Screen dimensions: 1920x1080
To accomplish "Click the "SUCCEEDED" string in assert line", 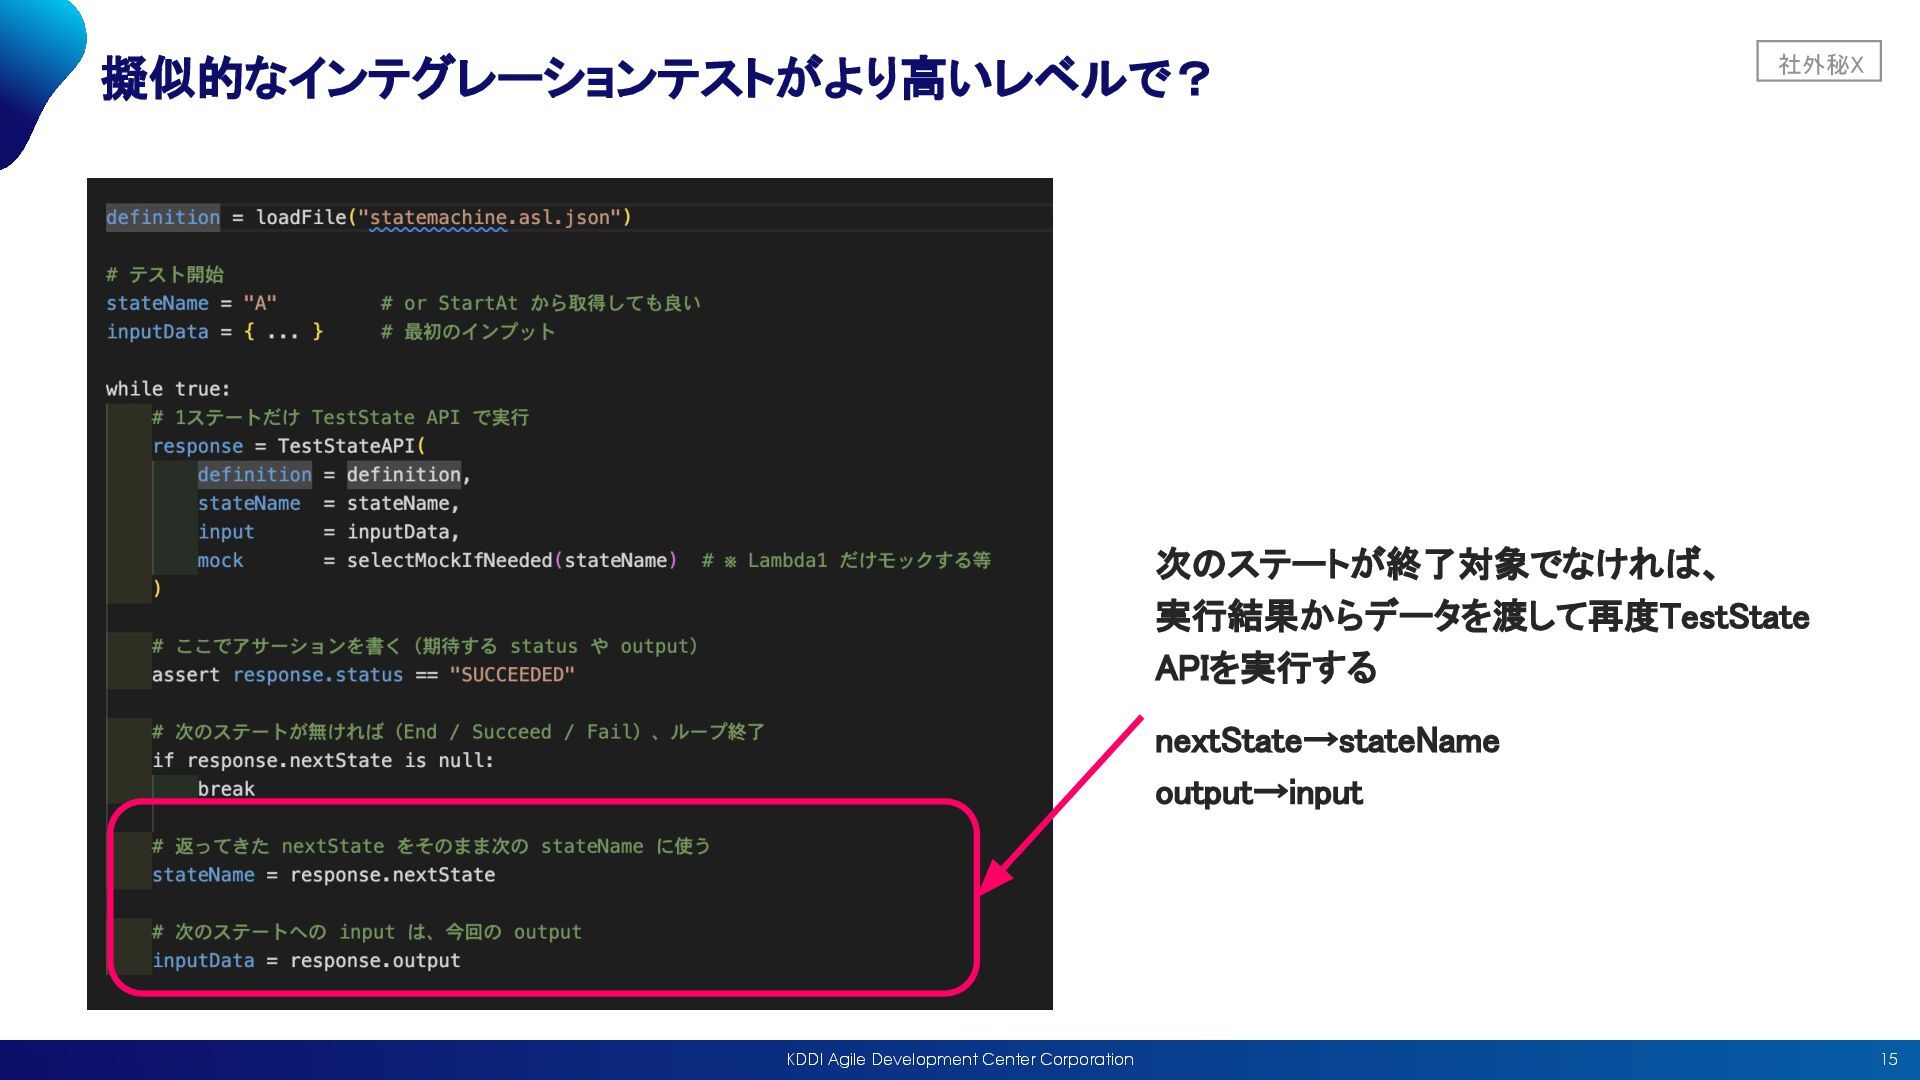I will 511,675.
